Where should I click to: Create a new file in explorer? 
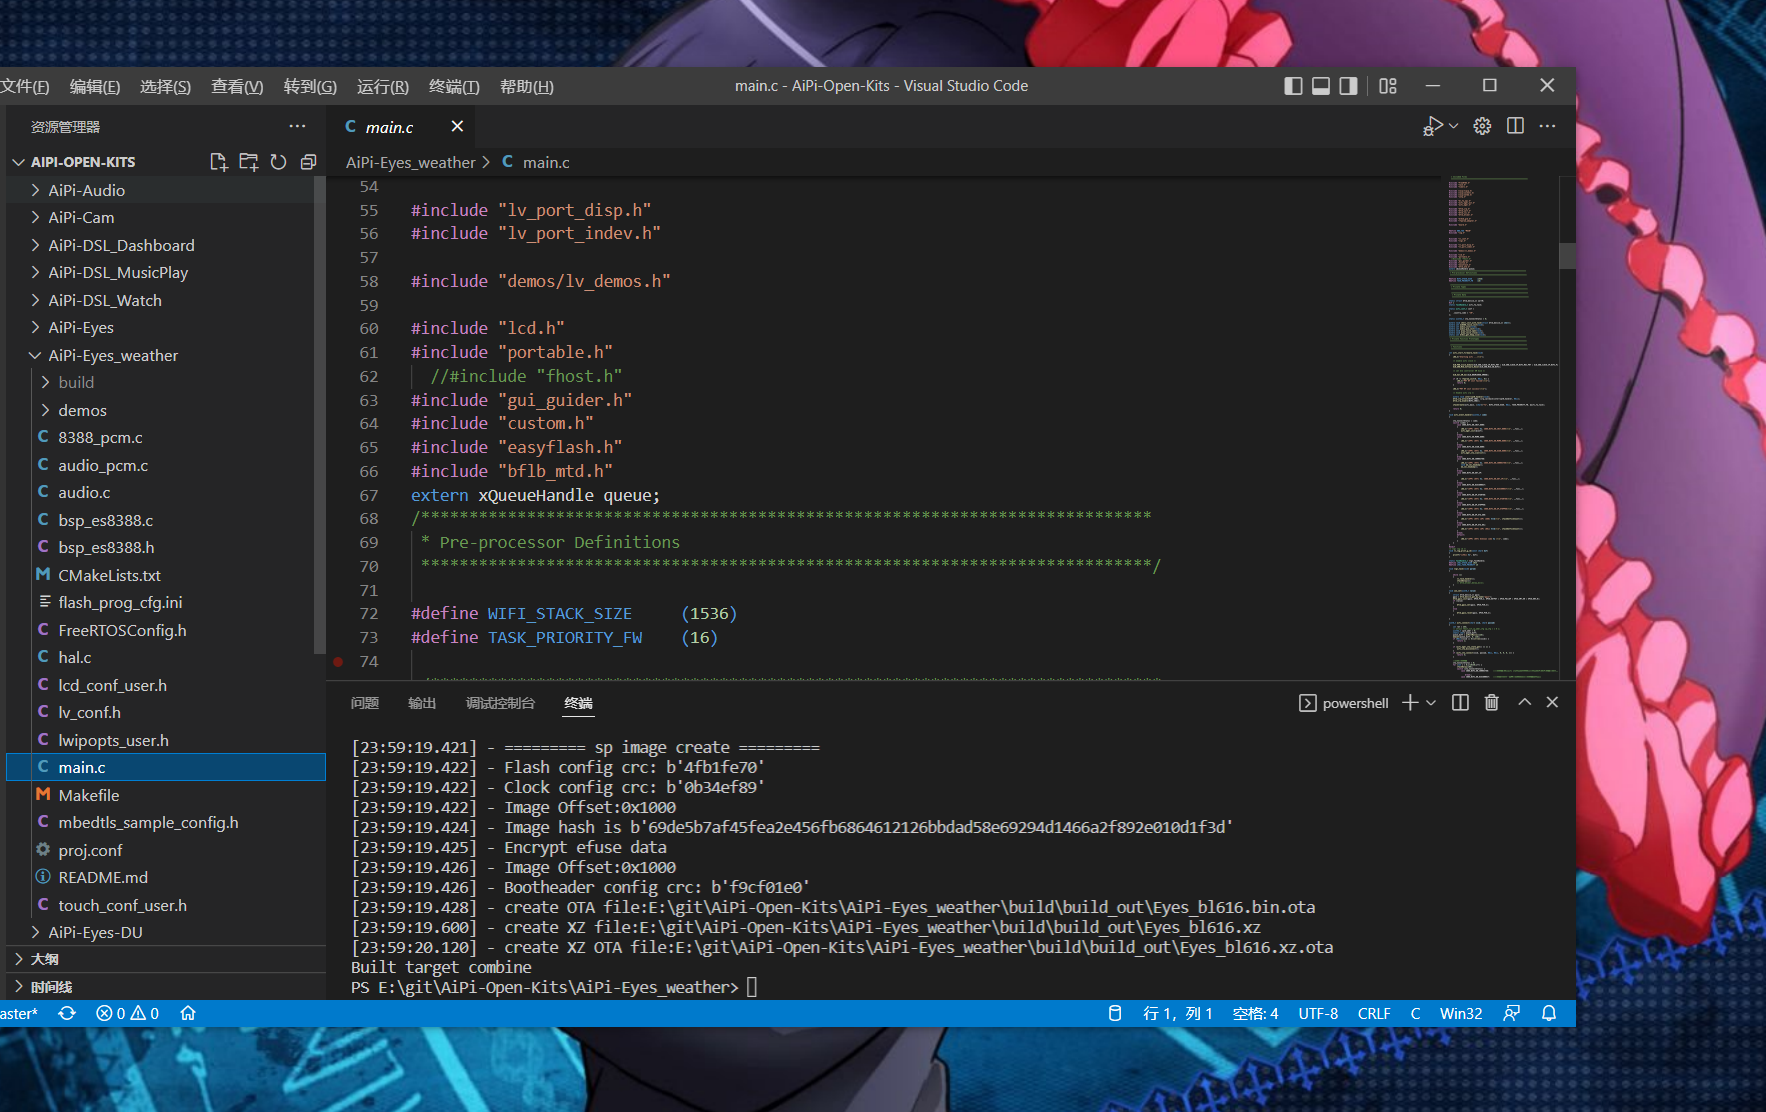click(x=218, y=162)
